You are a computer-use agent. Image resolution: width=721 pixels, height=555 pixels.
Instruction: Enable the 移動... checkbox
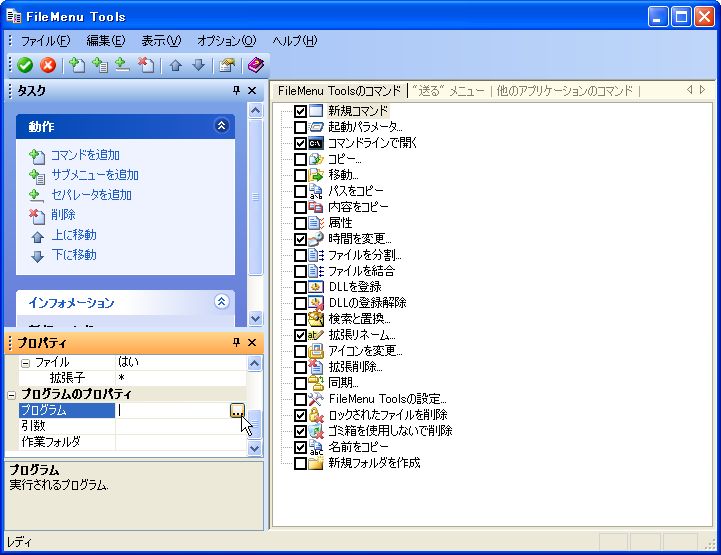tap(300, 175)
